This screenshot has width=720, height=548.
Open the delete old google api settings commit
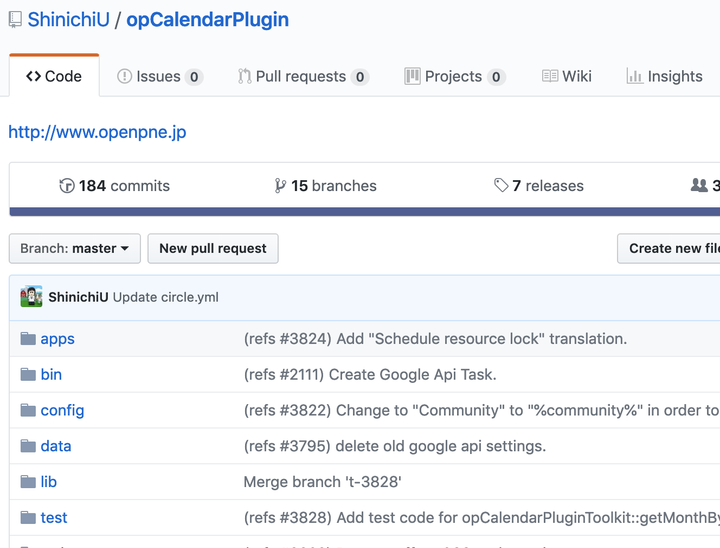point(395,446)
